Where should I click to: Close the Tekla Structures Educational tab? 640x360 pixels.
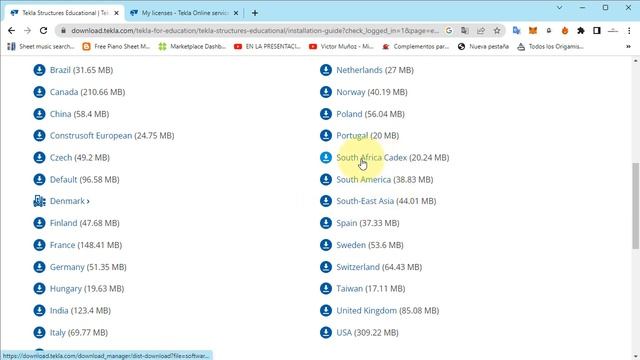tap(116, 13)
